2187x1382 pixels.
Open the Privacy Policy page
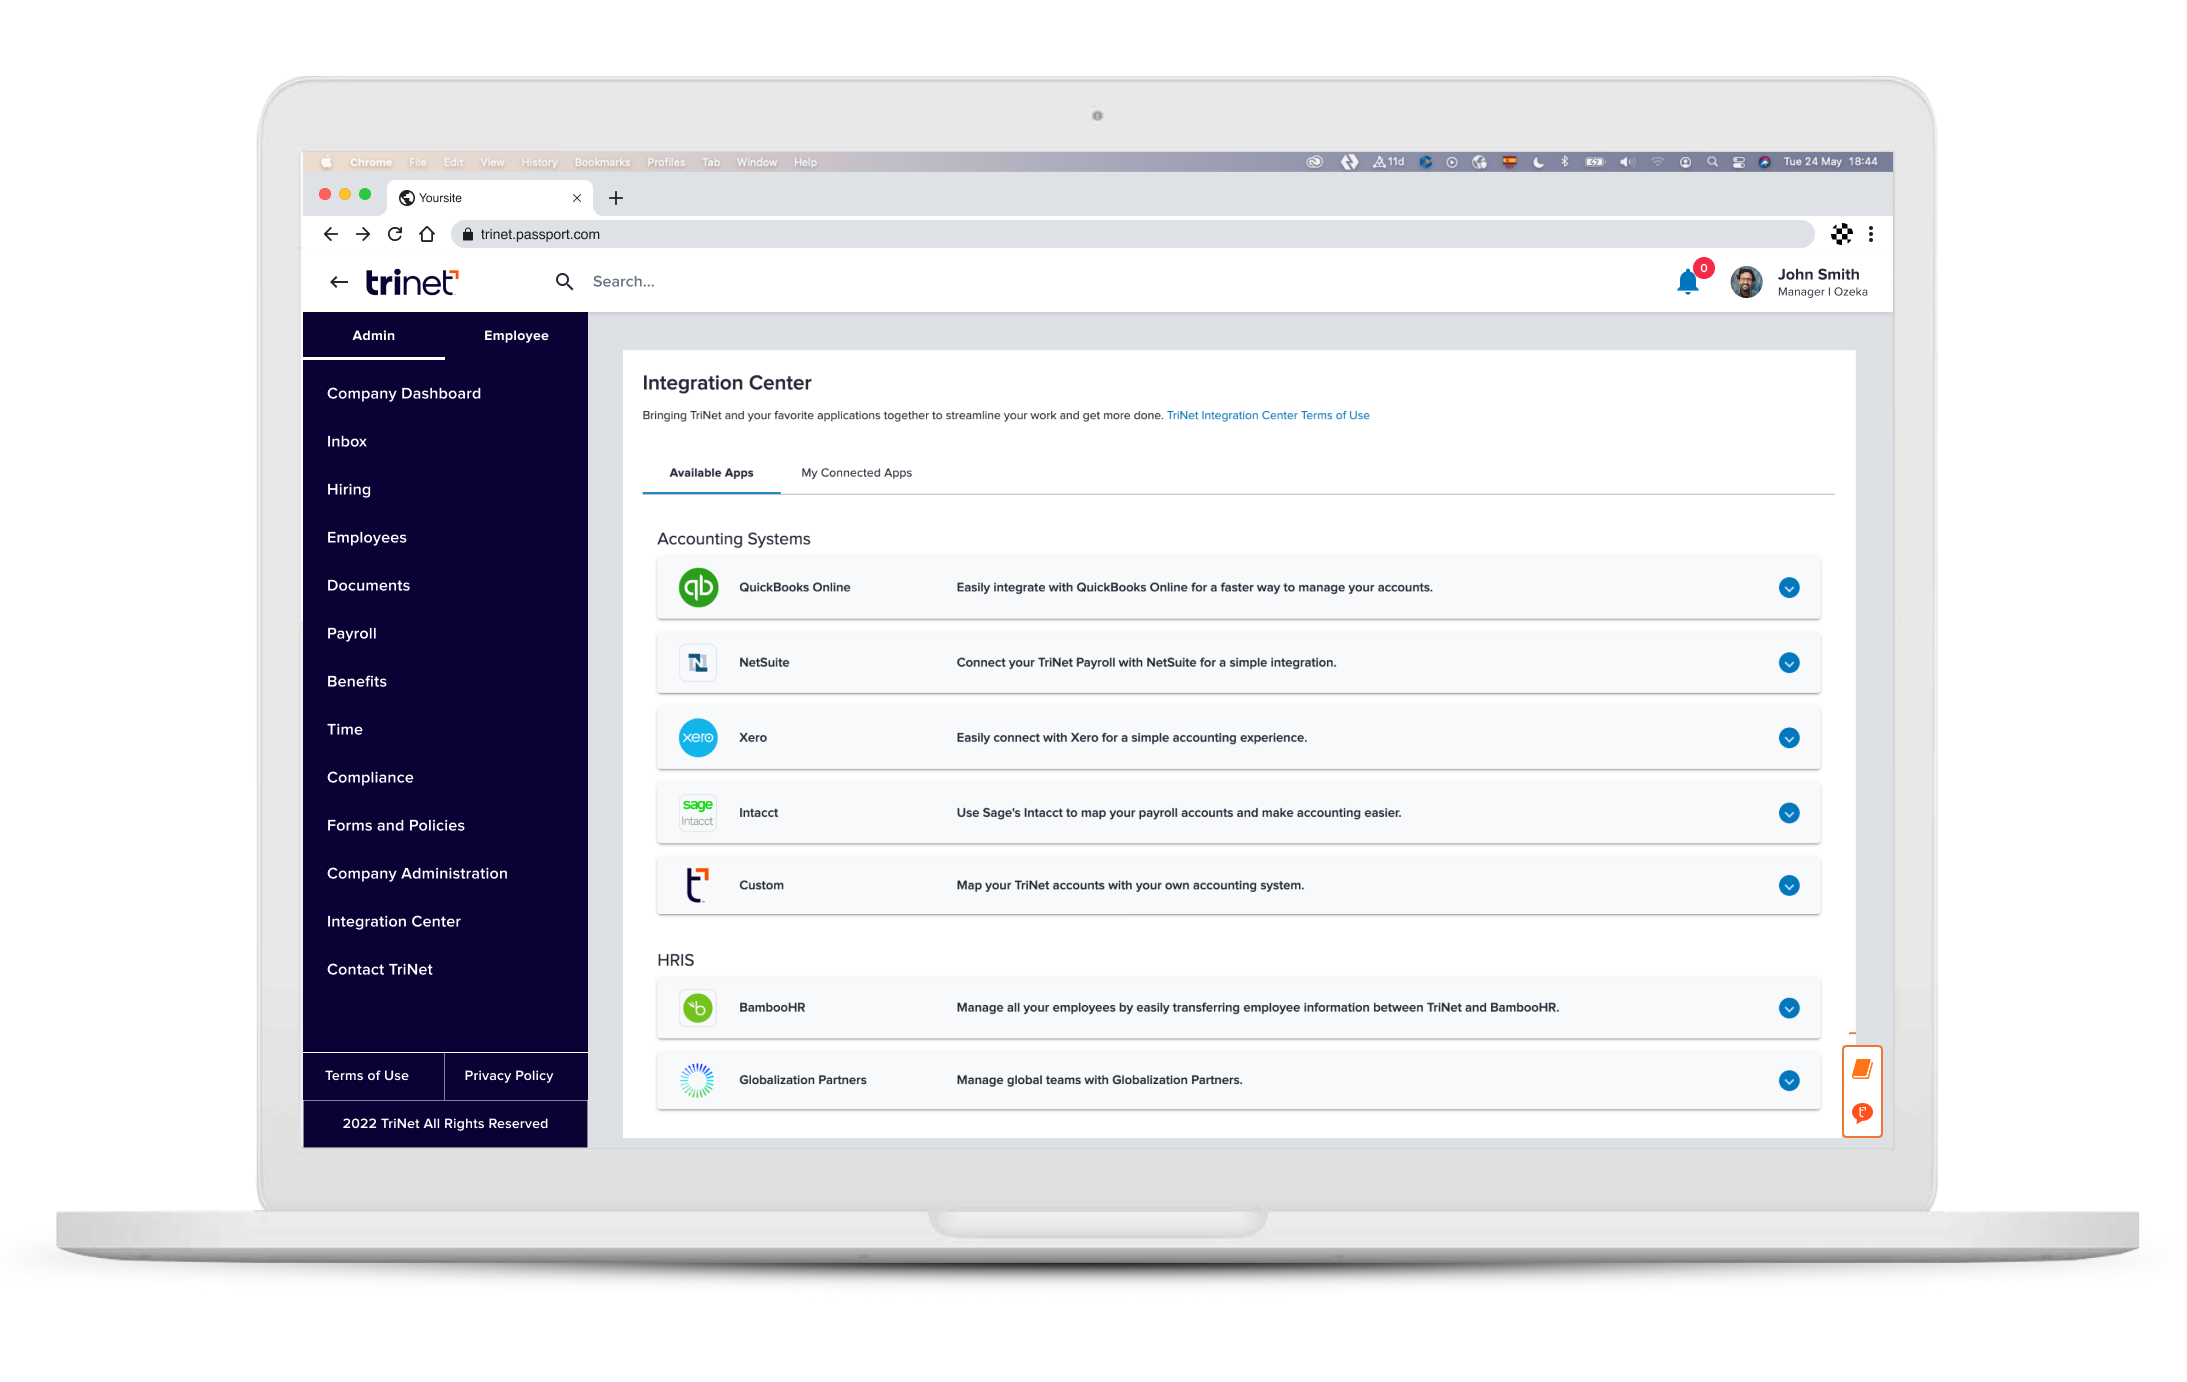(508, 1075)
